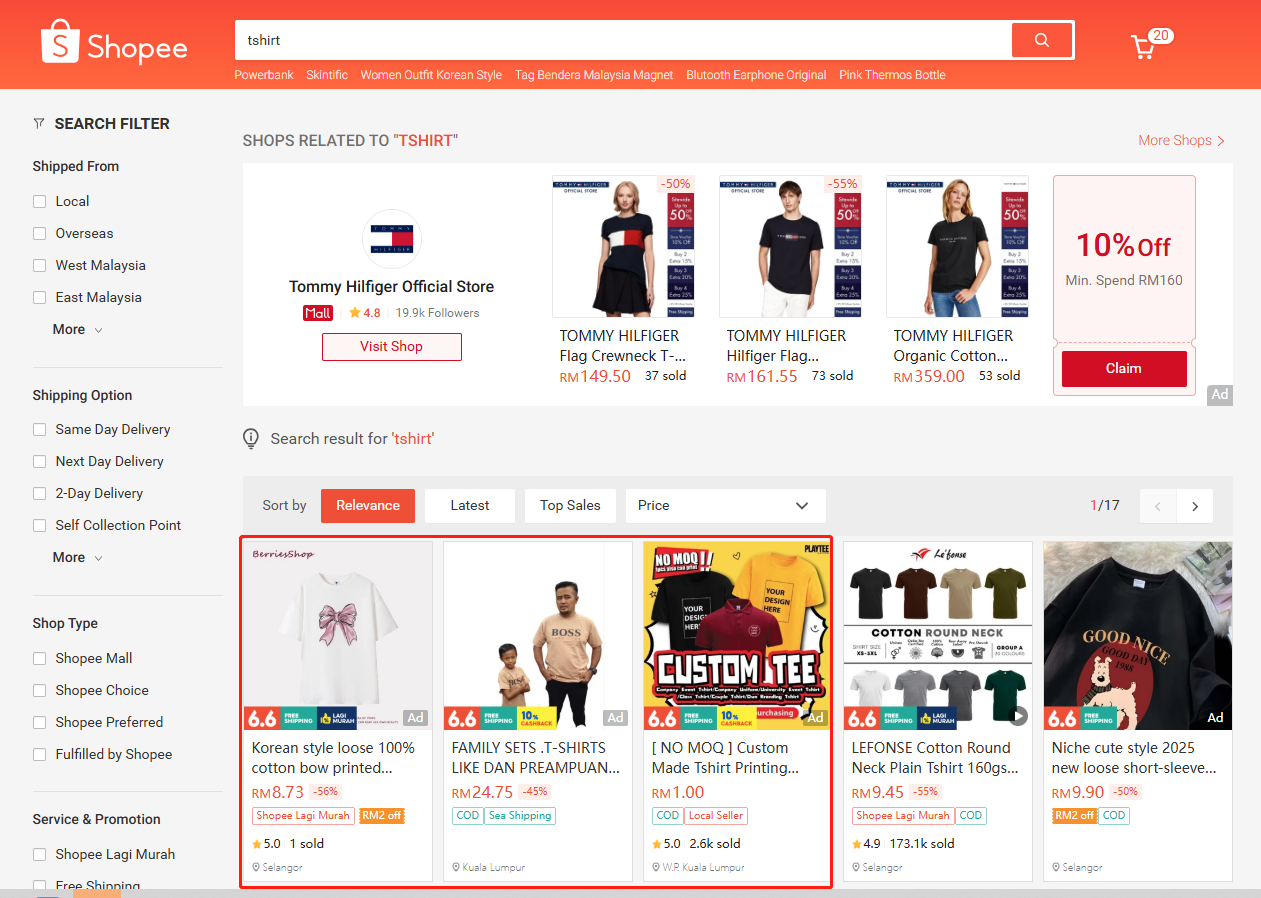Viewport: 1261px width, 898px height.
Task: Enable Shopee Preferred filter
Action: pos(40,722)
